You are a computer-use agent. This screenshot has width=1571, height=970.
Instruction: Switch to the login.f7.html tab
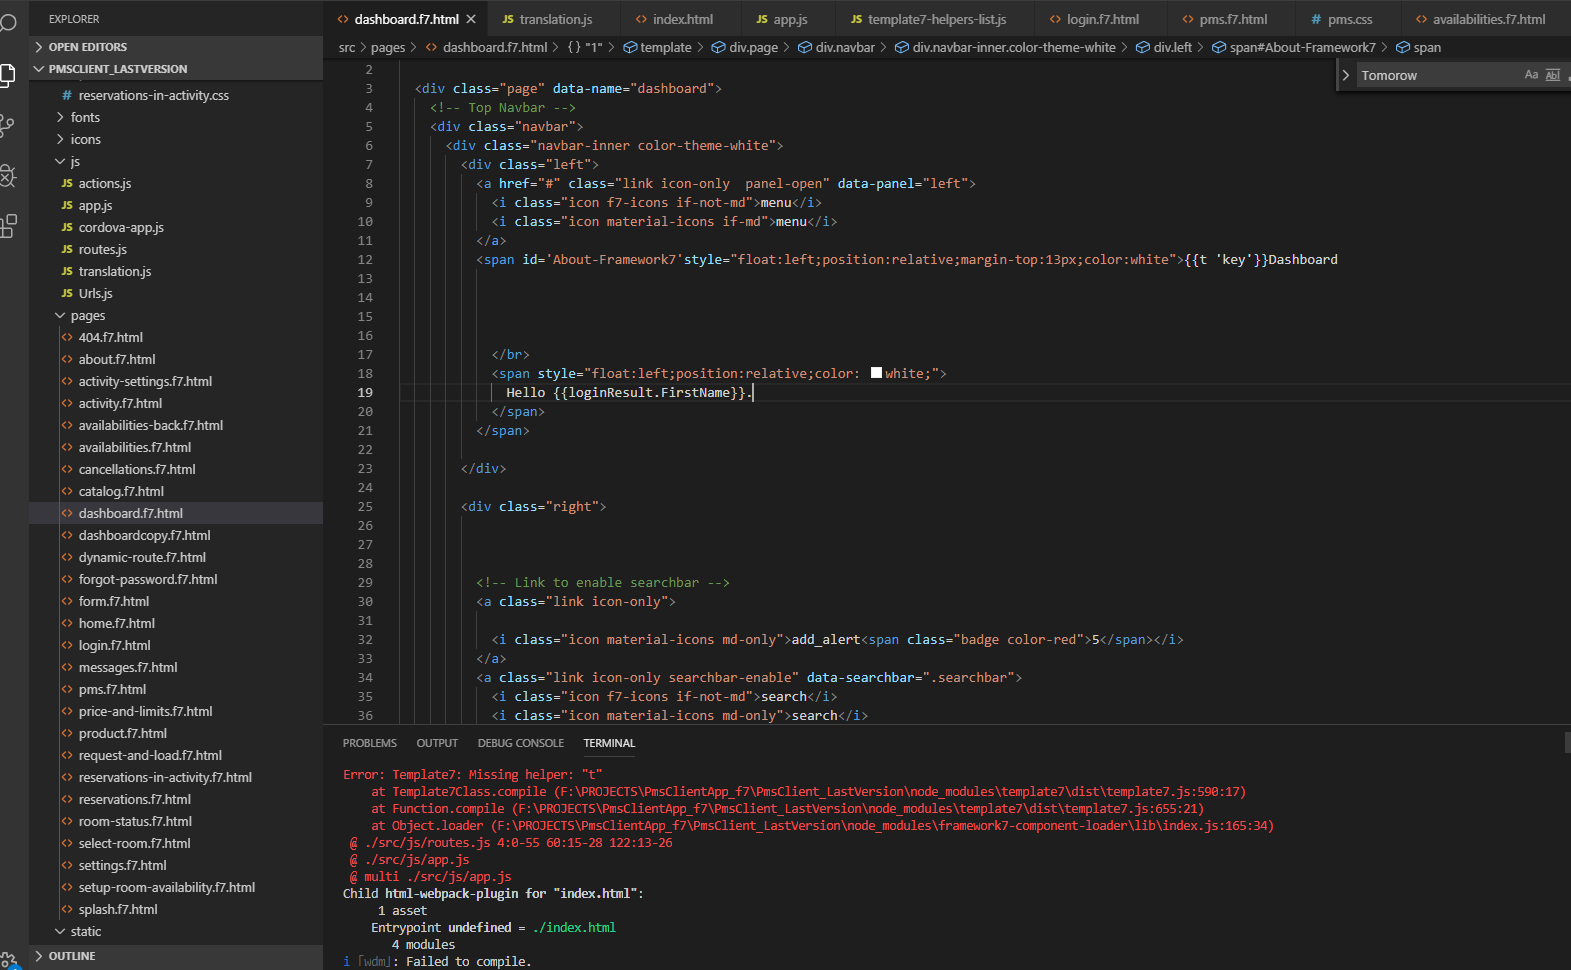[1102, 19]
